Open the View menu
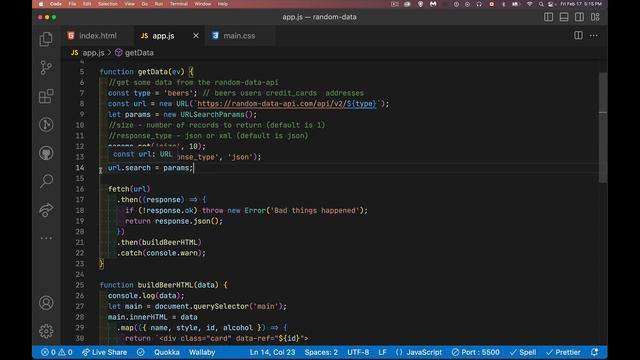The height and width of the screenshot is (360, 640). coord(129,4)
